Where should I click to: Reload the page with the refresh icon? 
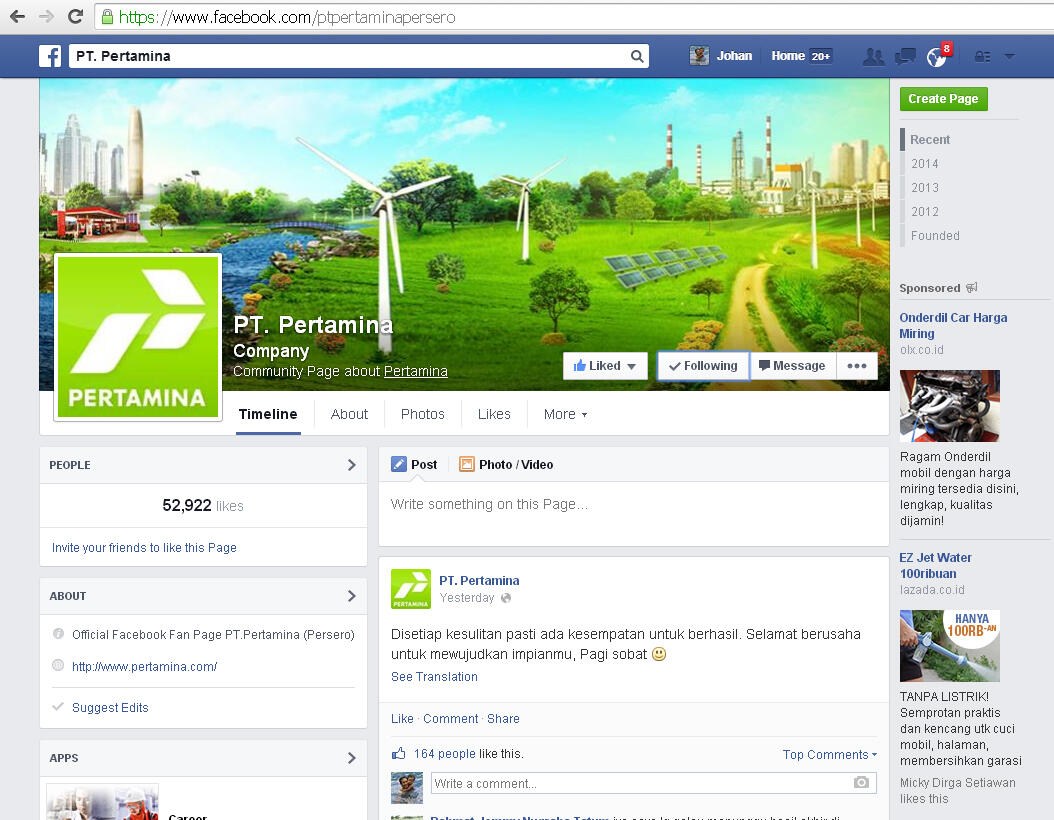[x=75, y=16]
